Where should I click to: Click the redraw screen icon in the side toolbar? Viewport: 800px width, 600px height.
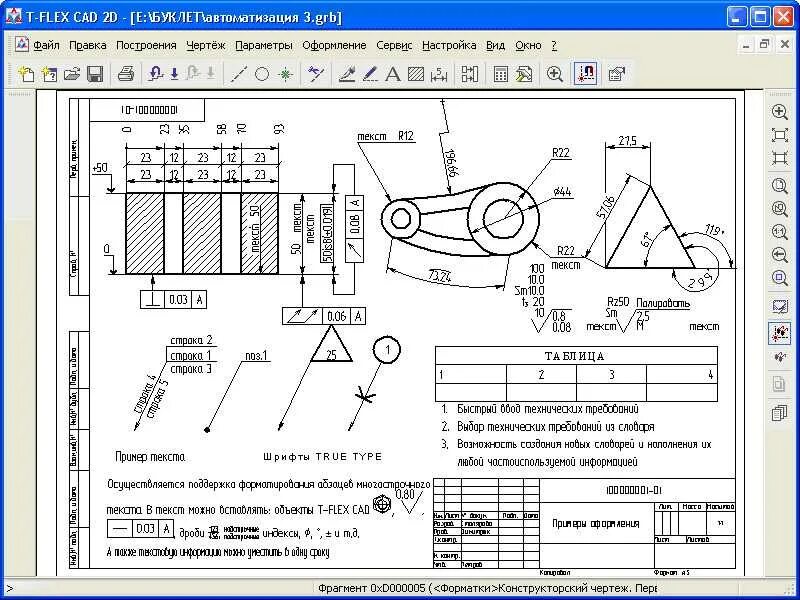[x=780, y=306]
